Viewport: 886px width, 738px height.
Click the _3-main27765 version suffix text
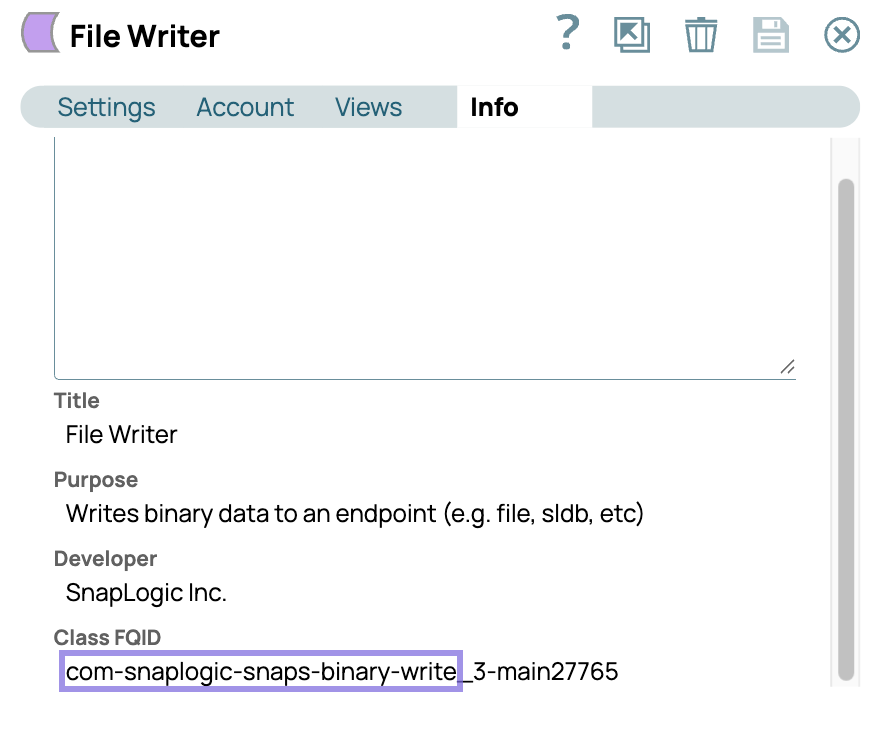pos(541,672)
